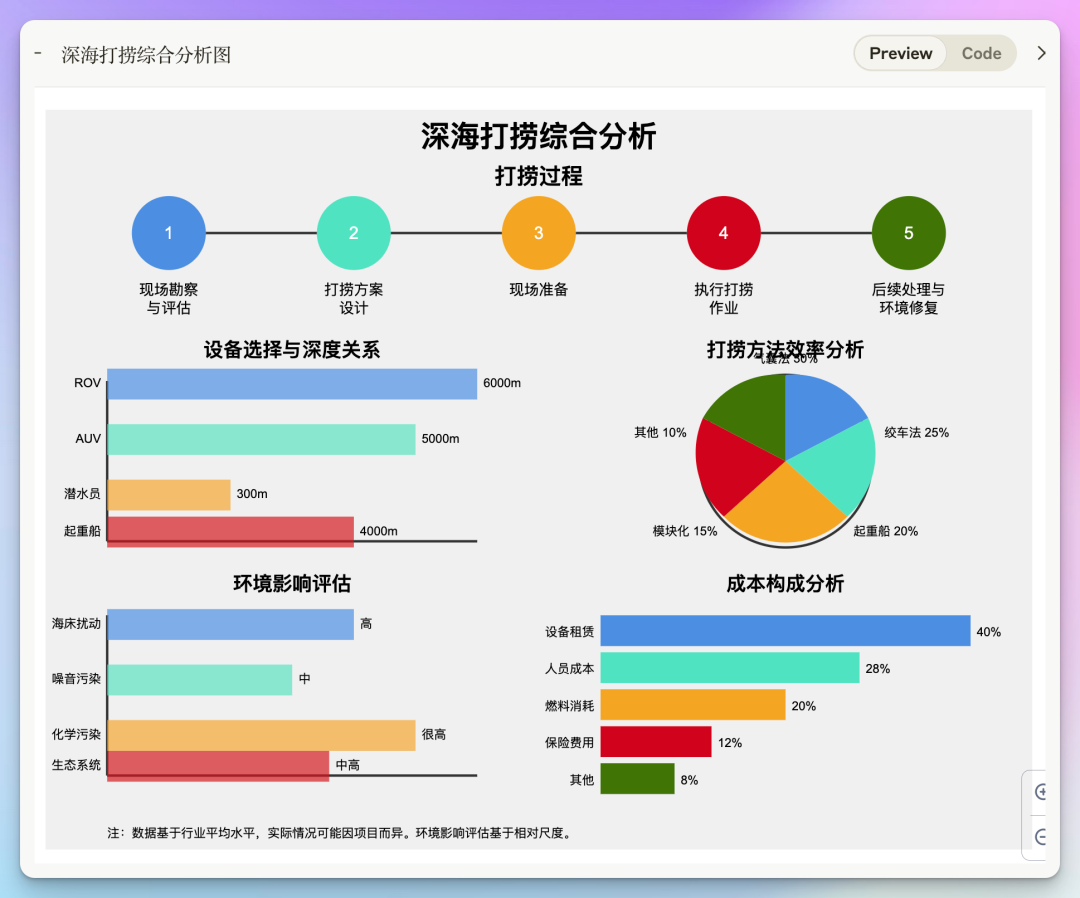Switch to the Preview view
This screenshot has height=898, width=1080.
[900, 54]
